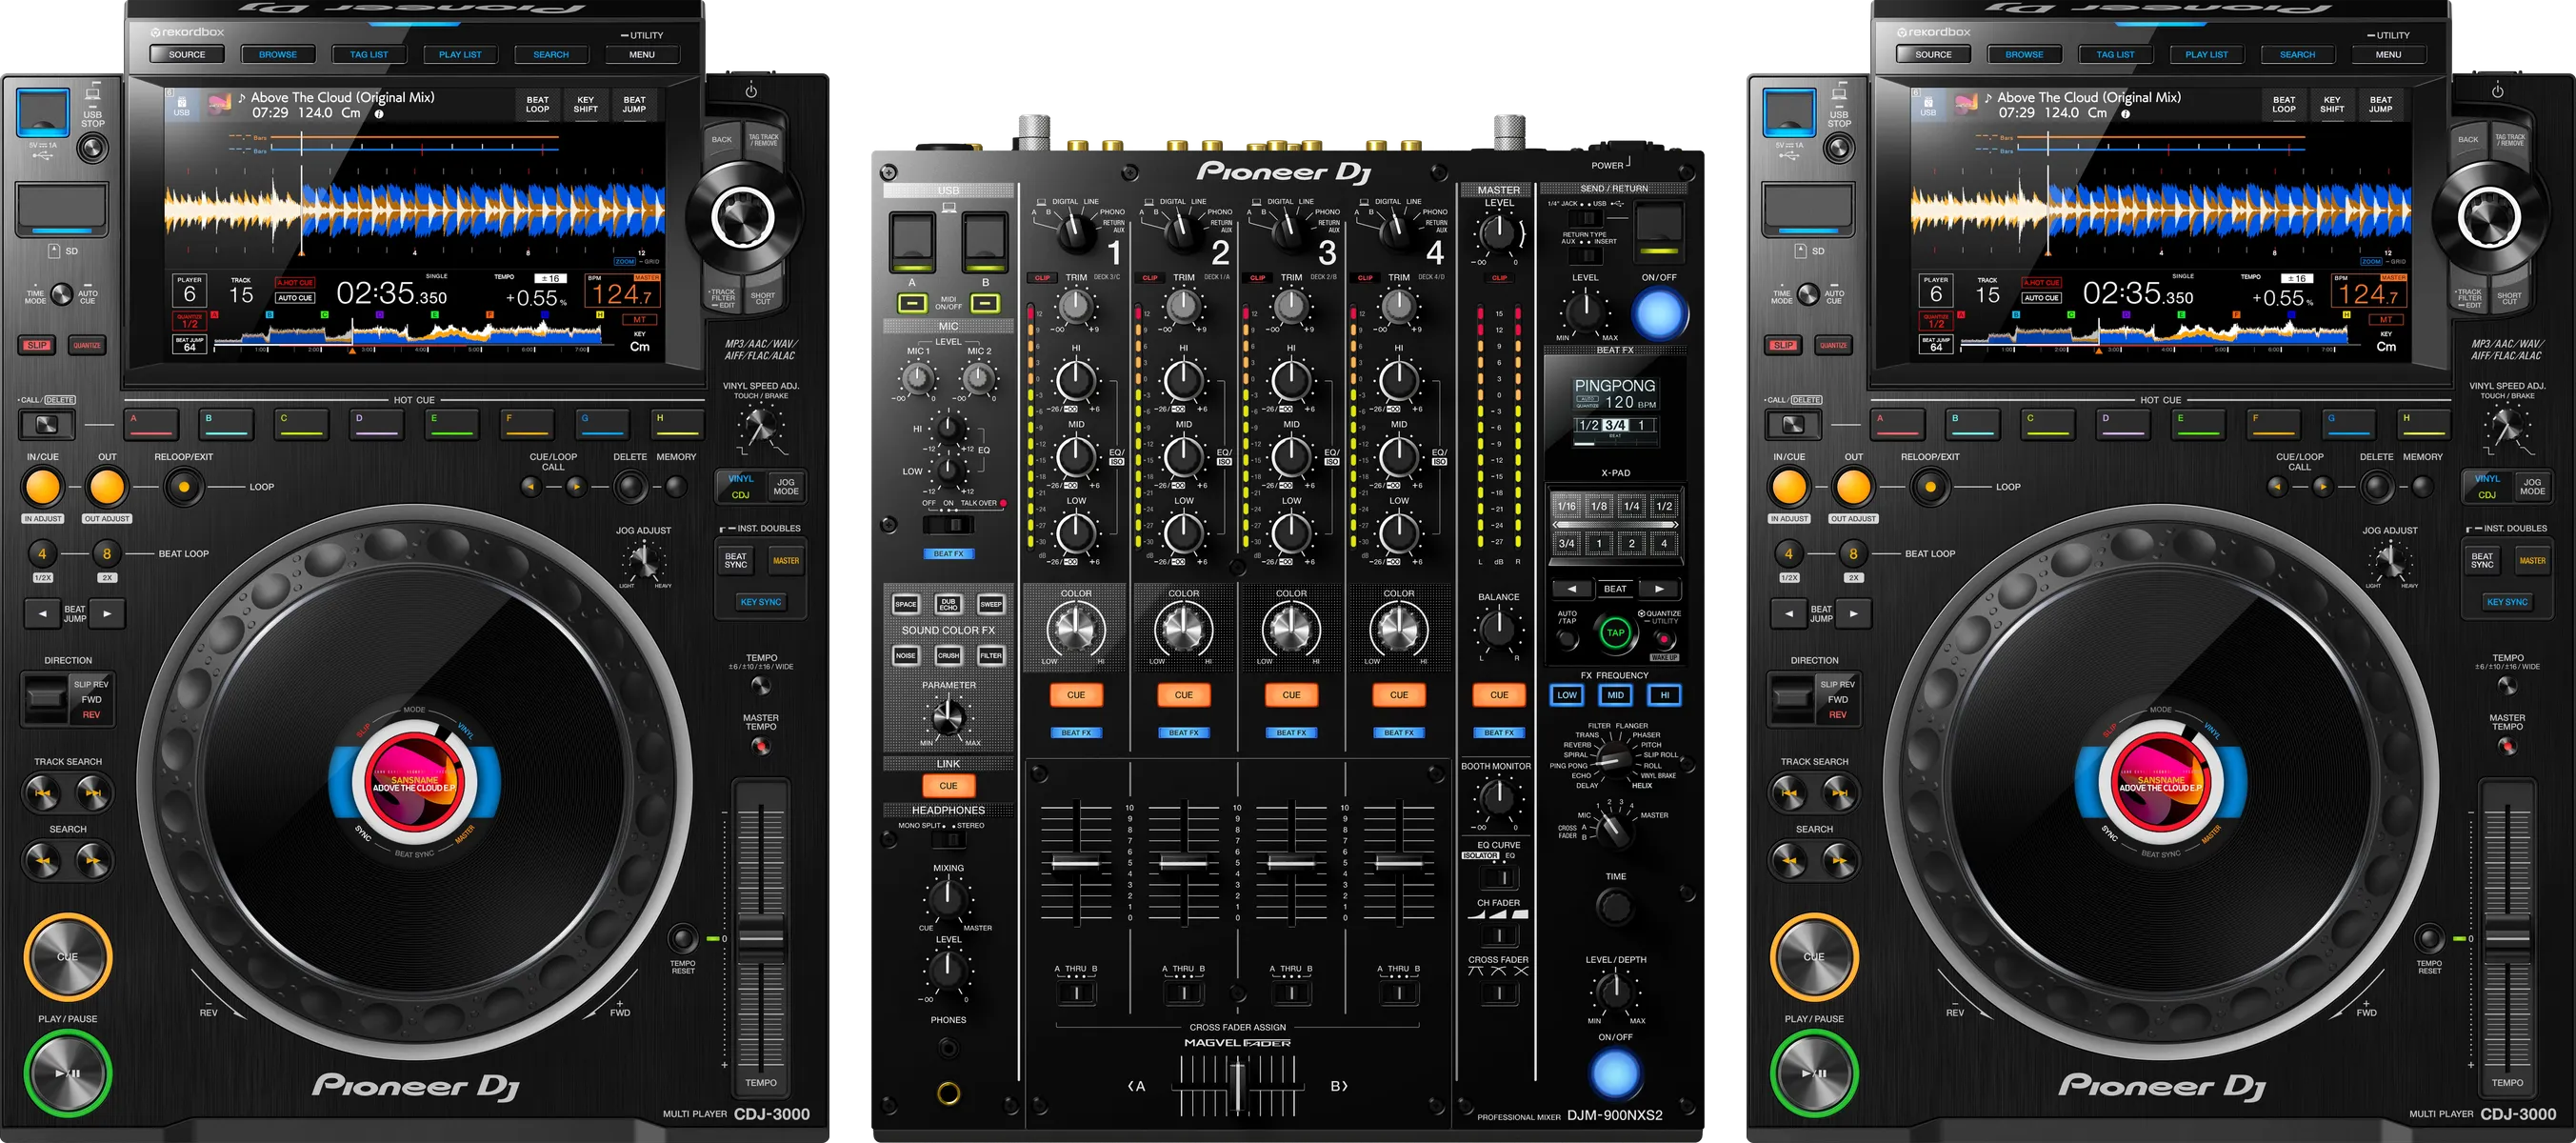Select FILTER sound color FX on mixer
2576x1143 pixels.
pos(991,656)
